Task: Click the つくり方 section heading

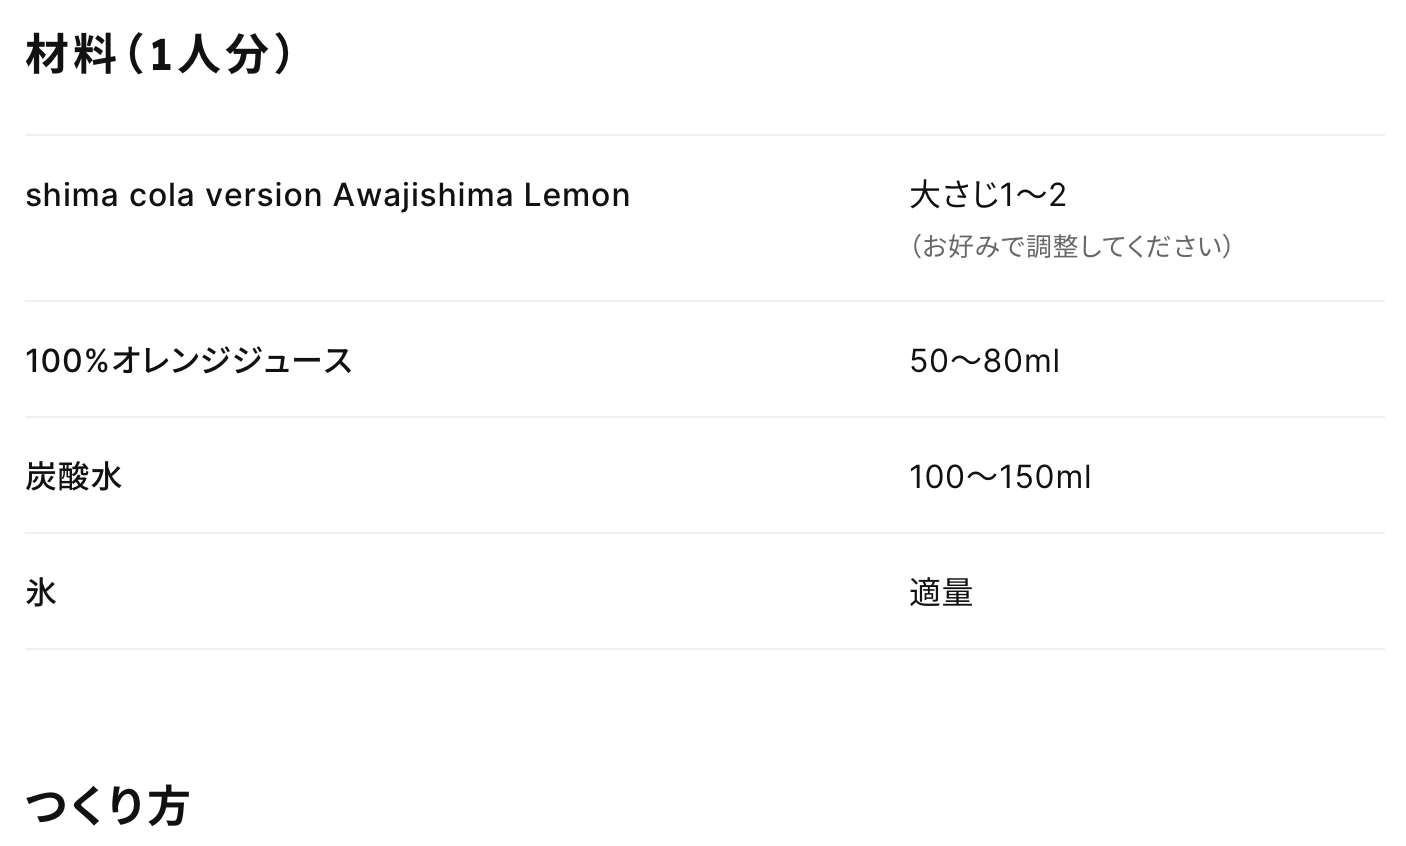Action: tap(107, 806)
